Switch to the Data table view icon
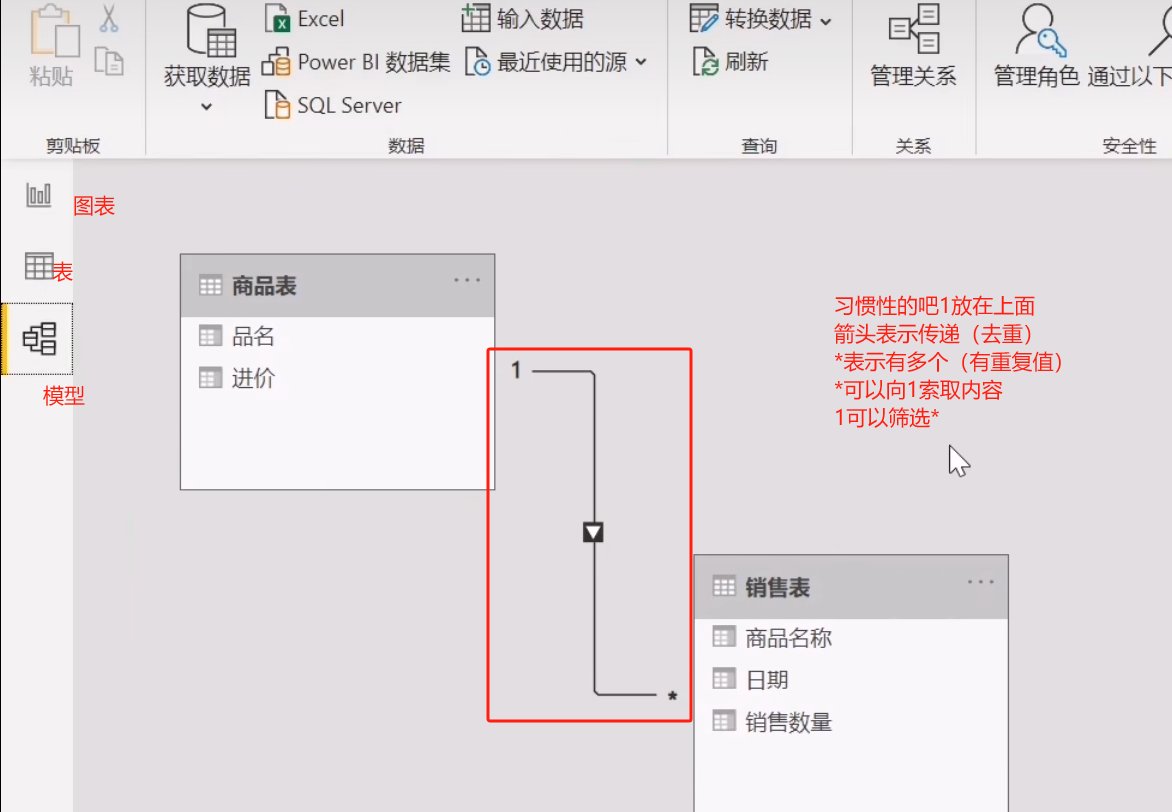The height and width of the screenshot is (812, 1172). coord(39,265)
